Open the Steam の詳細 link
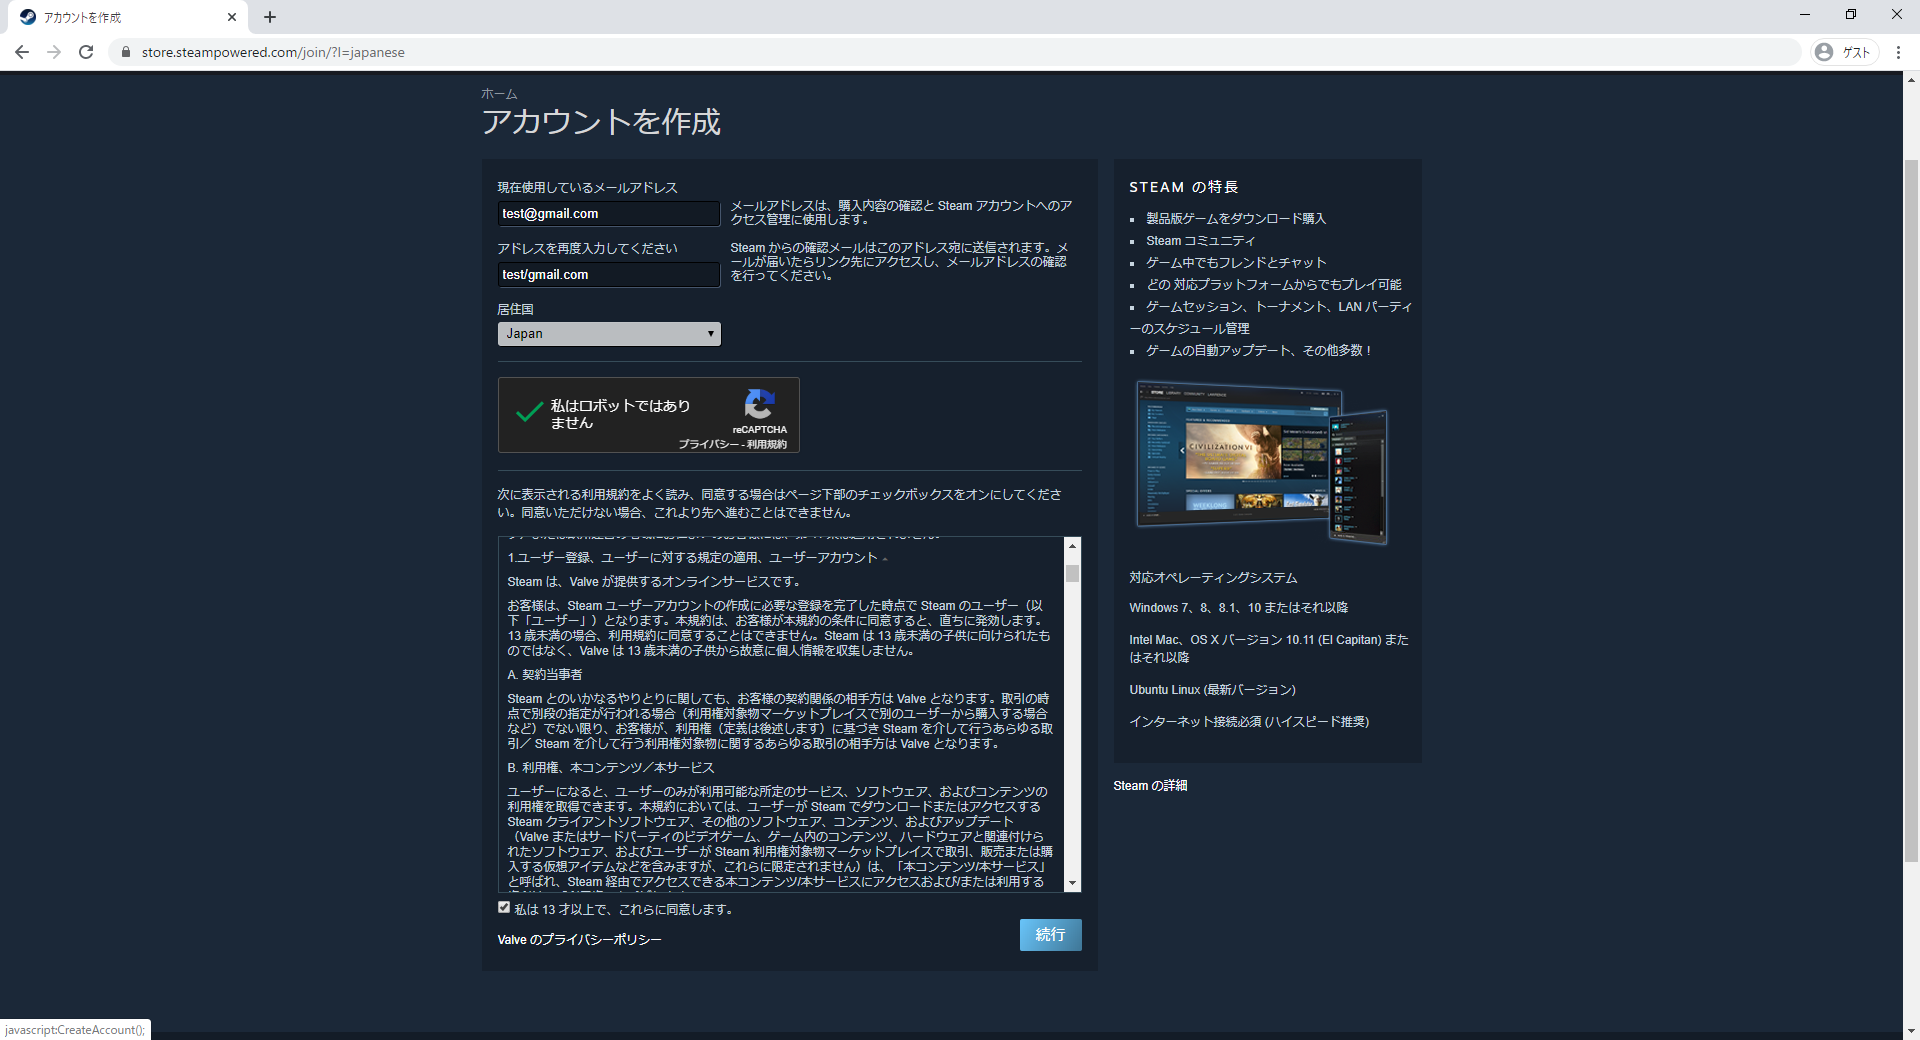 (1150, 786)
